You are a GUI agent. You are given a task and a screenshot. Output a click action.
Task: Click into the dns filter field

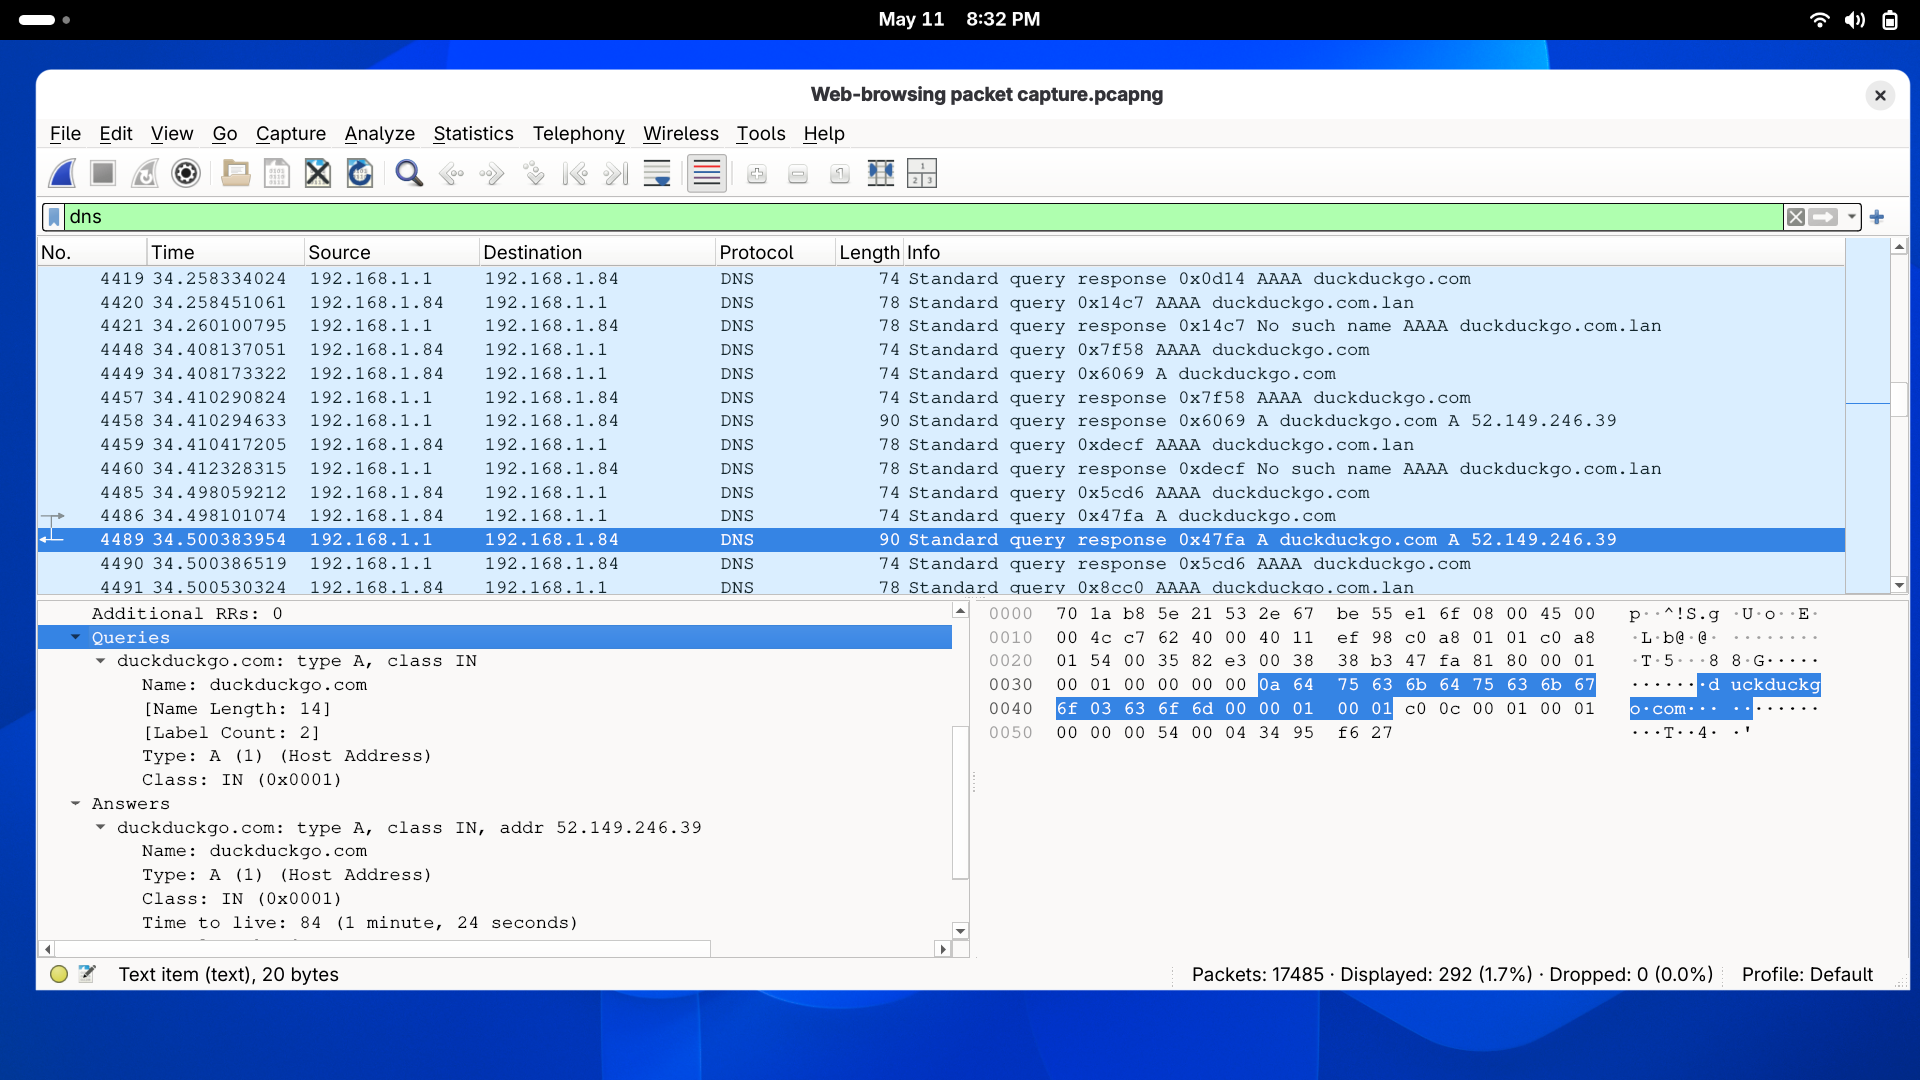(924, 217)
